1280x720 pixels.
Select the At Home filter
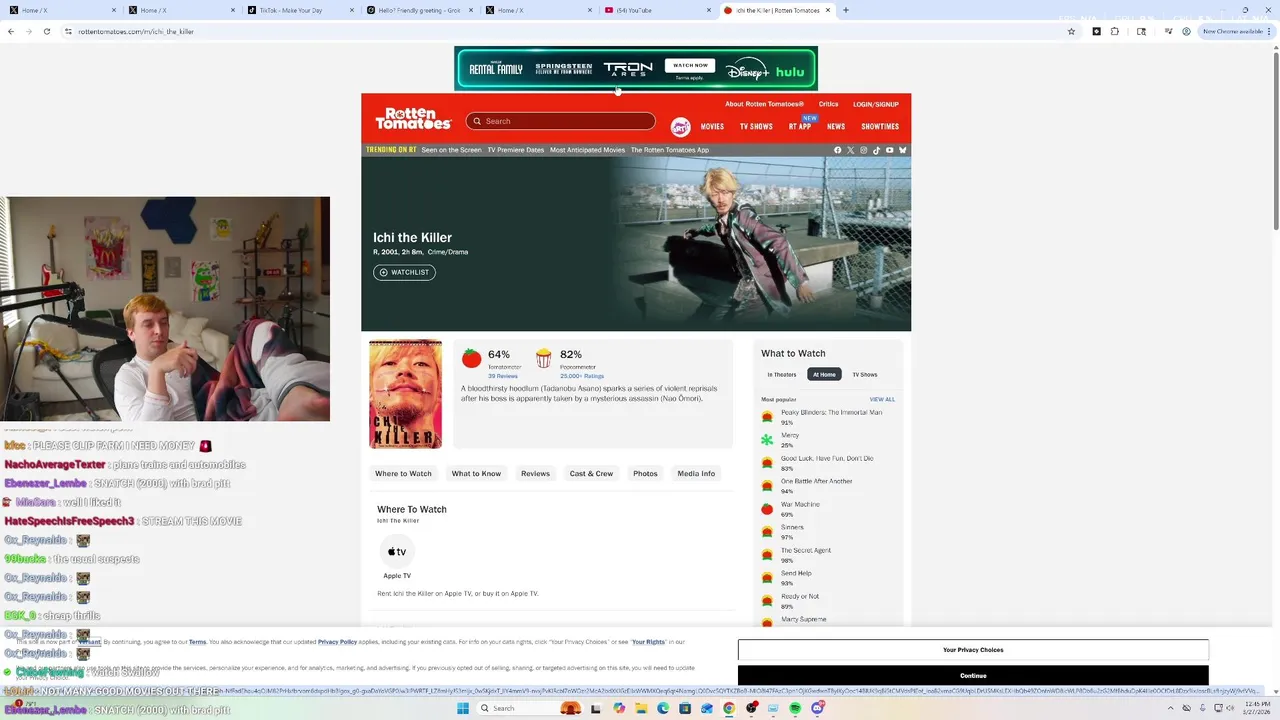tap(824, 375)
